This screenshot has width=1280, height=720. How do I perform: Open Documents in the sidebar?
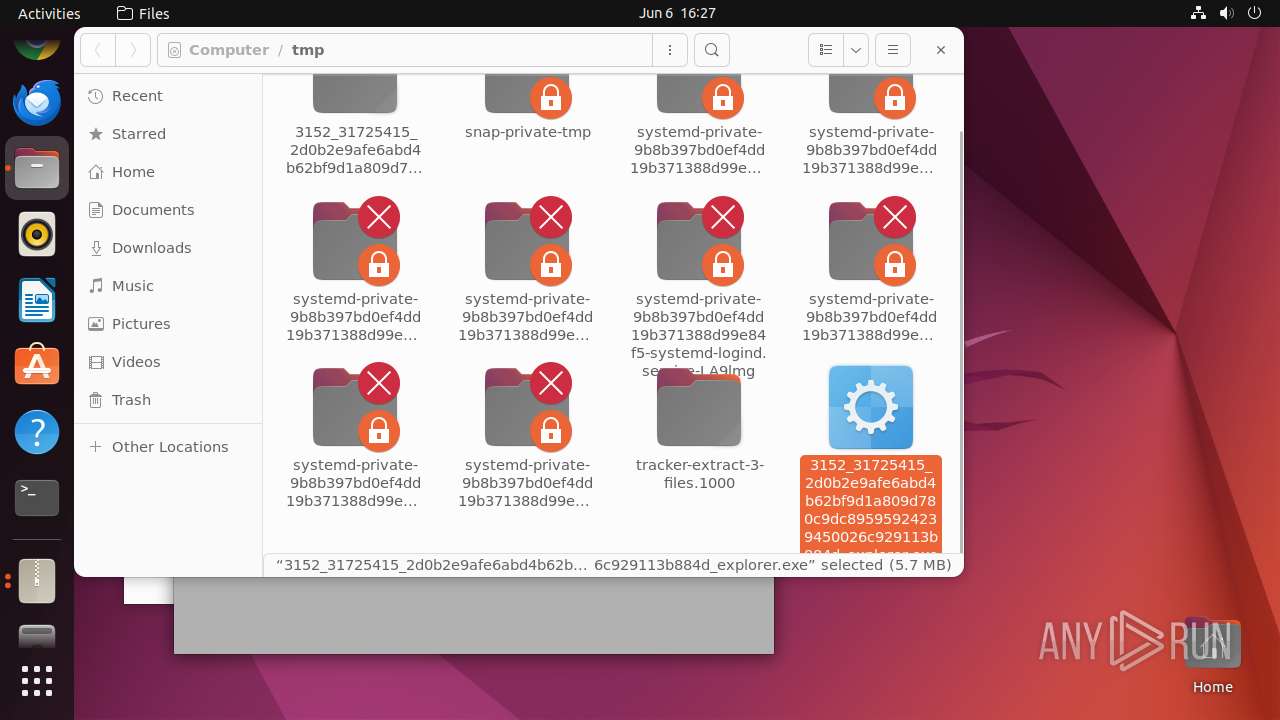pos(168,210)
